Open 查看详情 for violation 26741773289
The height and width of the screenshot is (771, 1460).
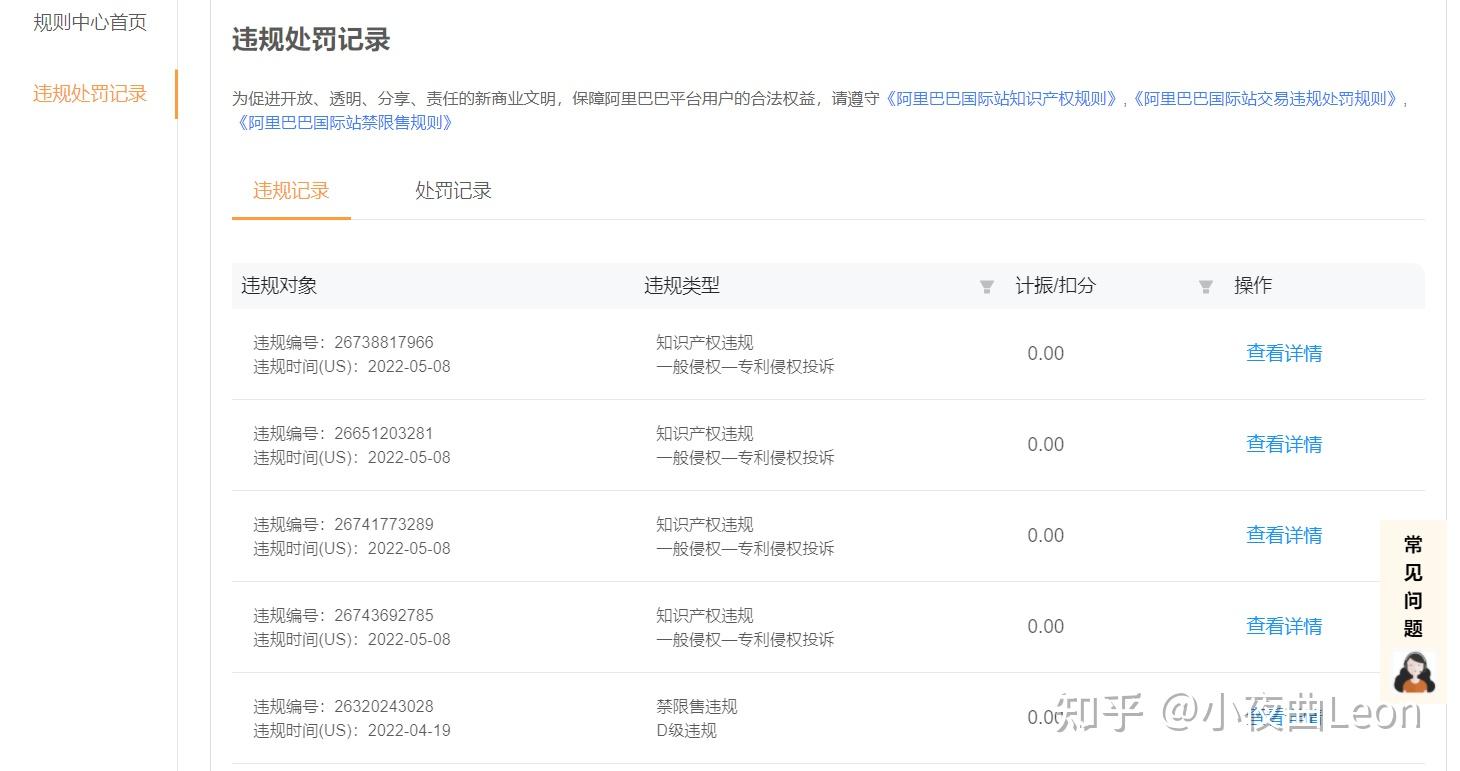(1283, 535)
